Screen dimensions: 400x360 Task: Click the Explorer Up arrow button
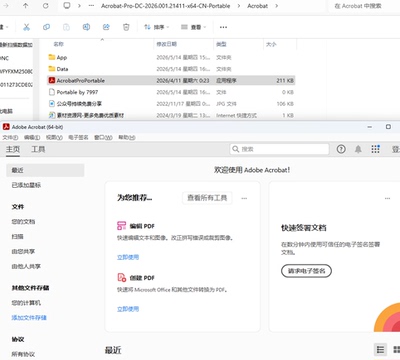click(26, 6)
